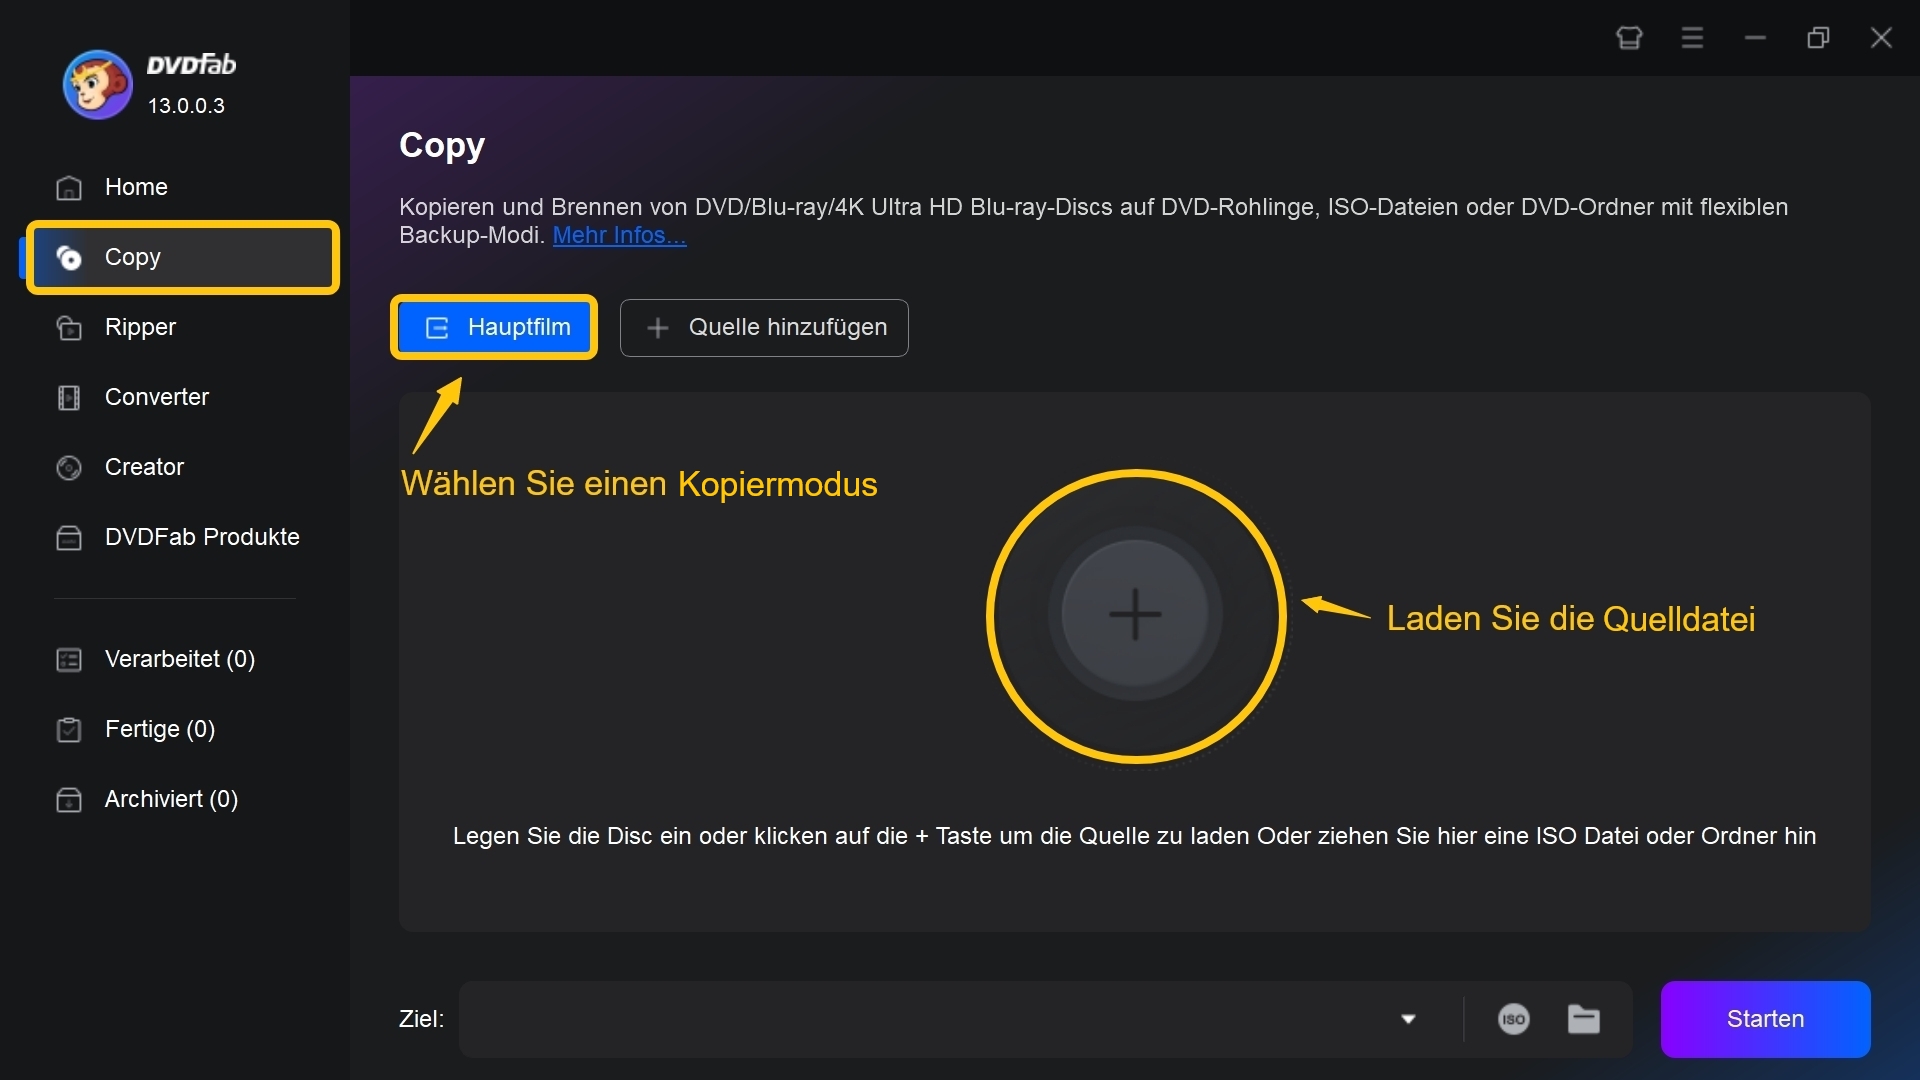This screenshot has height=1080, width=1920.
Task: Expand the Ziel destination dropdown
Action: pyautogui.click(x=1407, y=1018)
